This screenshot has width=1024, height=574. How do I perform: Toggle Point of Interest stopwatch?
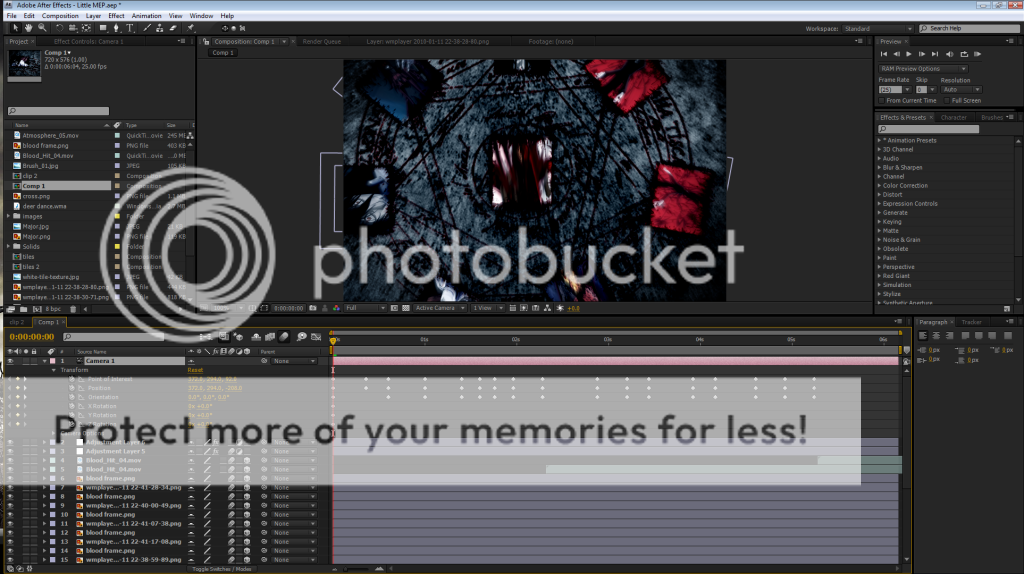[72, 379]
